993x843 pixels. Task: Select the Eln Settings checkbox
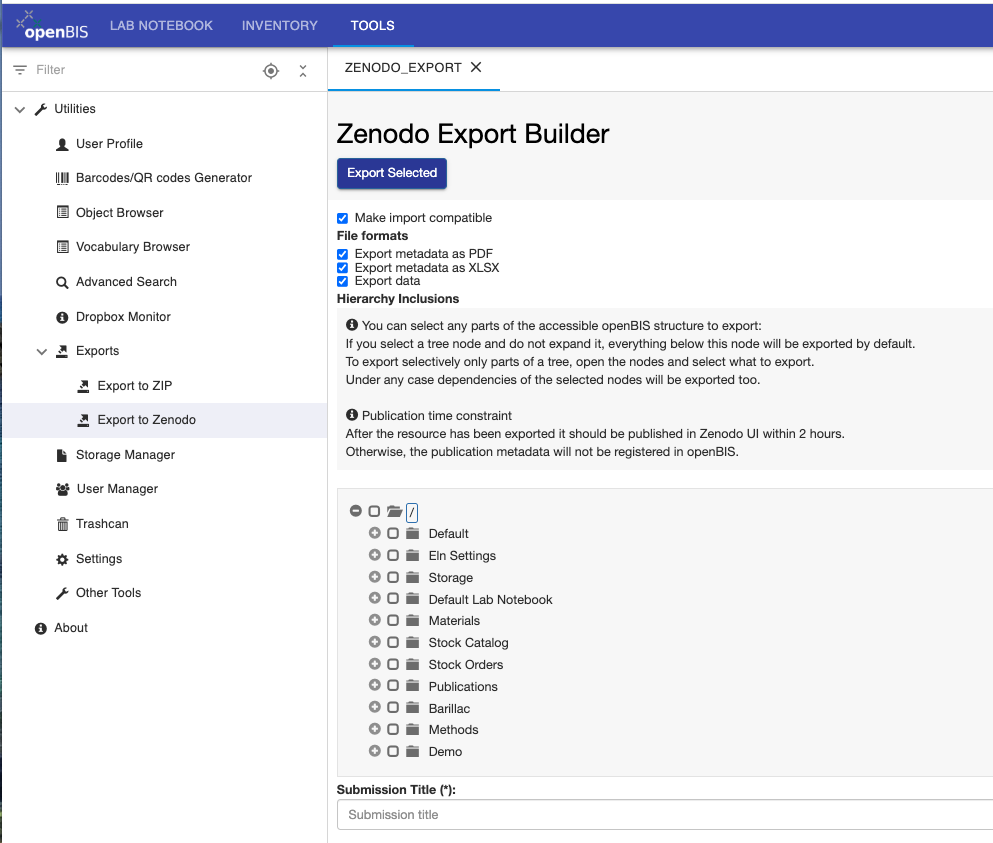point(393,555)
